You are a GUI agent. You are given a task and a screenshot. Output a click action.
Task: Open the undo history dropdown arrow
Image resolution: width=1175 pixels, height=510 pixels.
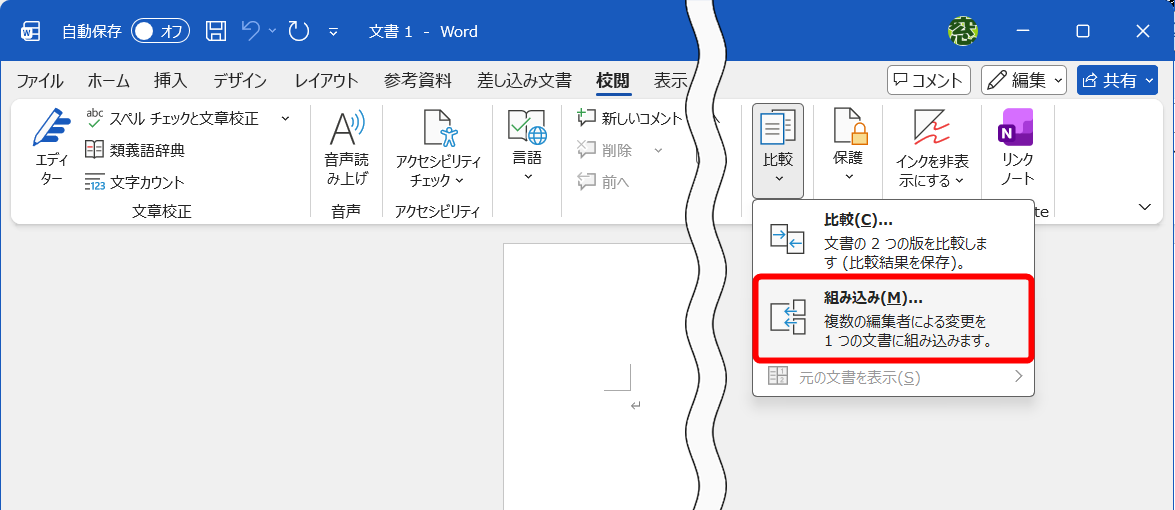tap(273, 31)
